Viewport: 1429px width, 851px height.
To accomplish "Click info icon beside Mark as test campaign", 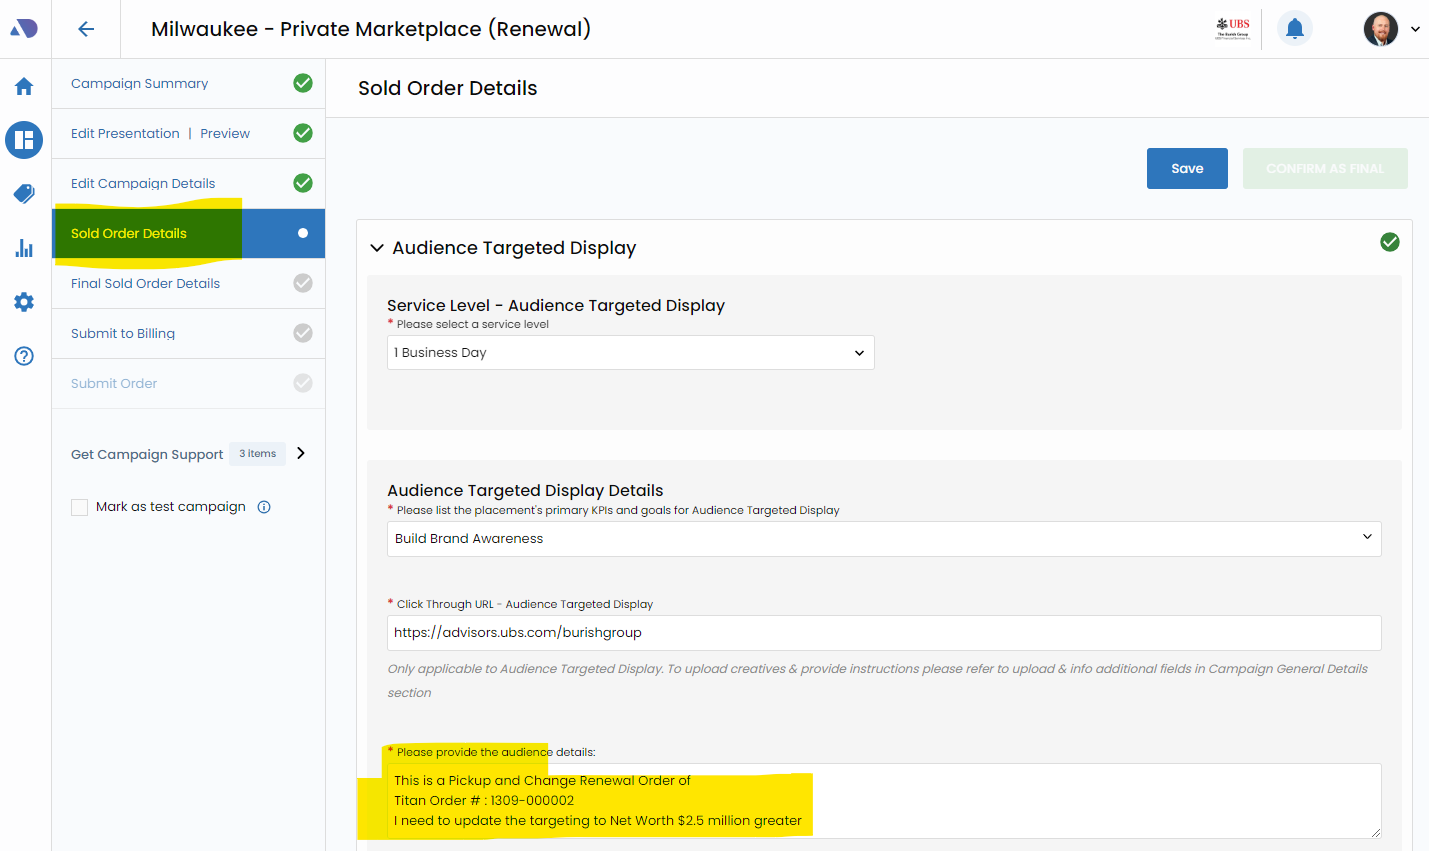I will (x=264, y=507).
